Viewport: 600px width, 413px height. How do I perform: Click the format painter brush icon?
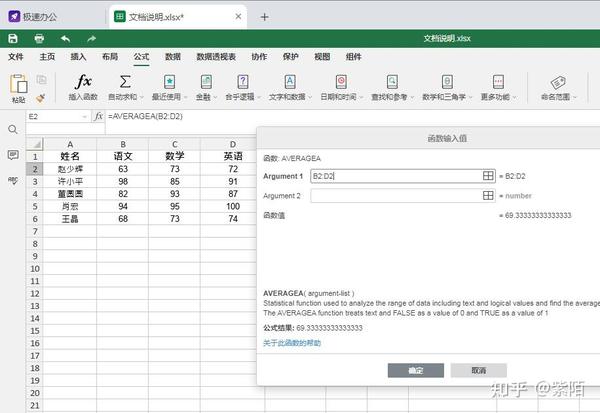coord(41,98)
